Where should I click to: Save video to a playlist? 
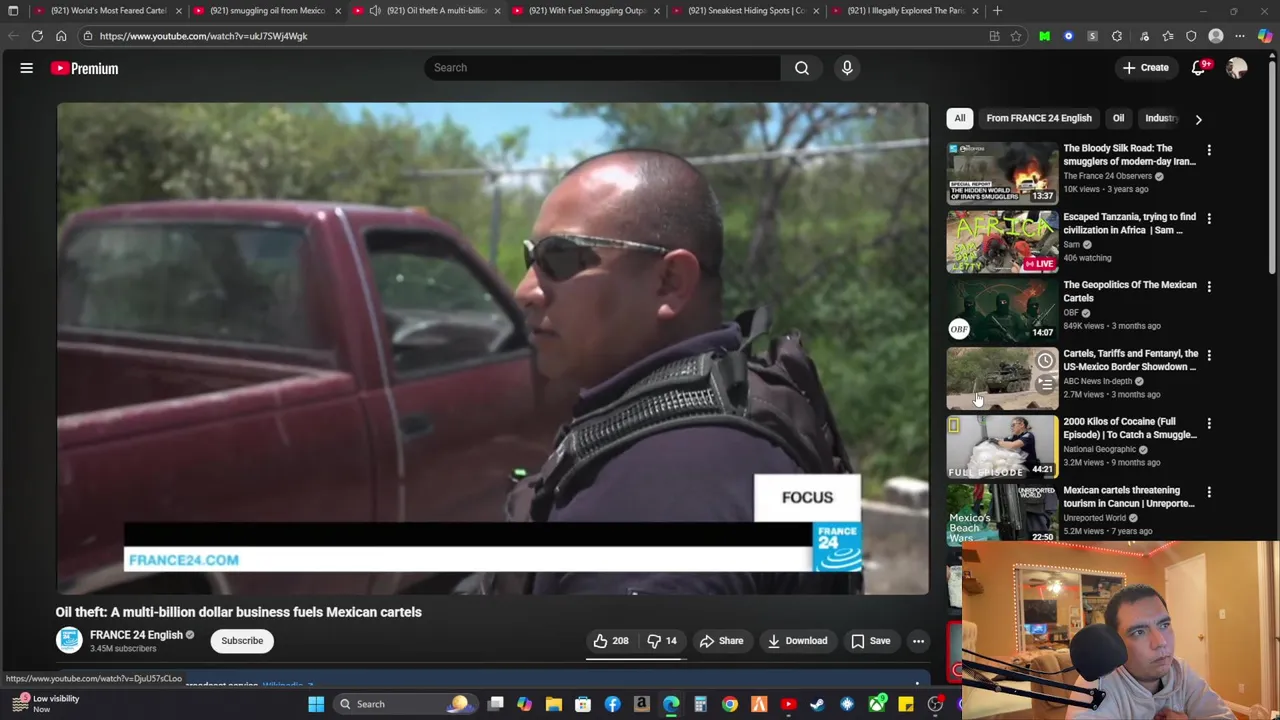(x=870, y=641)
